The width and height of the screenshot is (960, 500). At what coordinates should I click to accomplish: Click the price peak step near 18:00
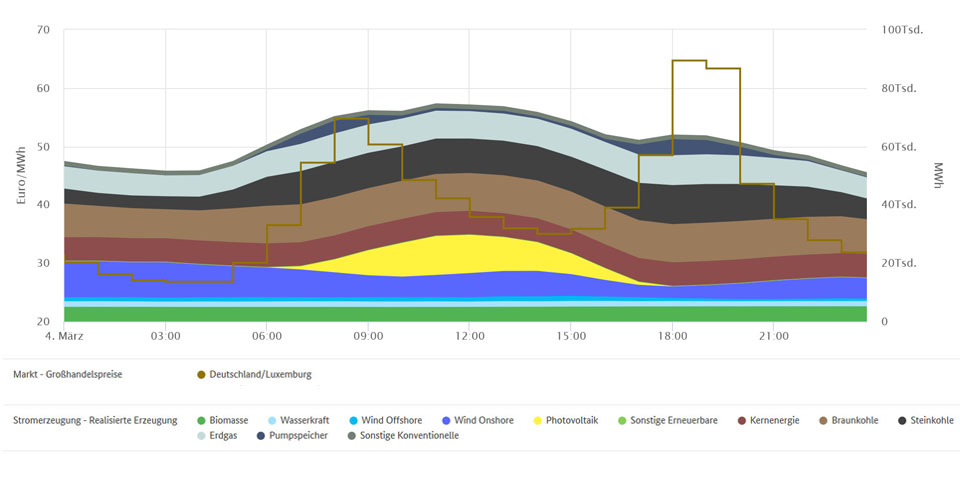click(689, 61)
